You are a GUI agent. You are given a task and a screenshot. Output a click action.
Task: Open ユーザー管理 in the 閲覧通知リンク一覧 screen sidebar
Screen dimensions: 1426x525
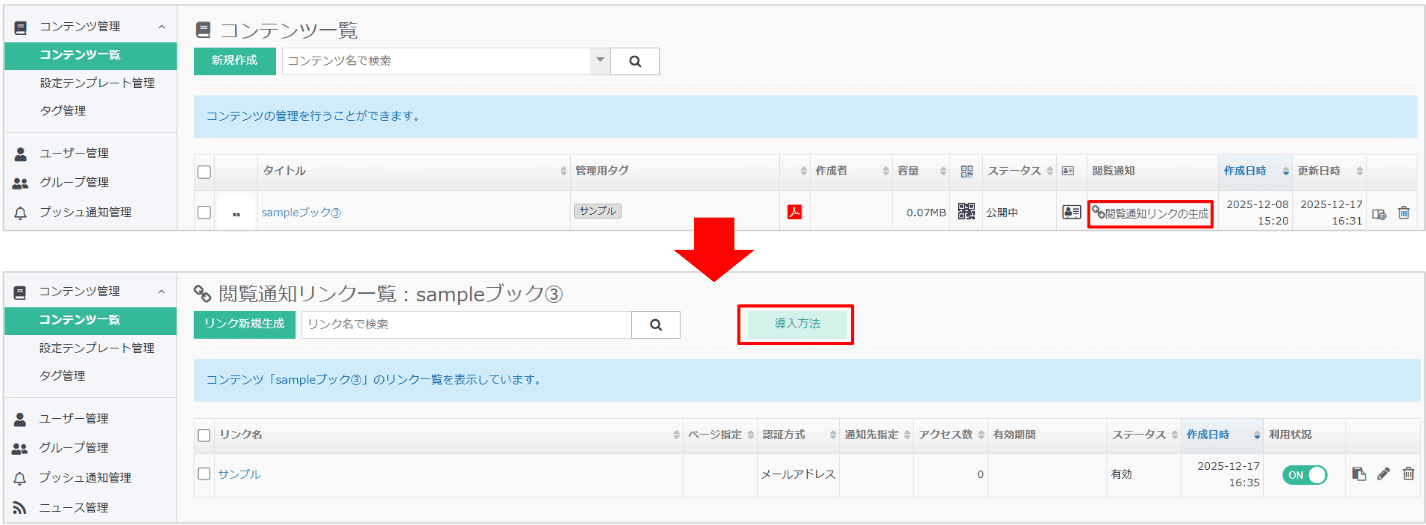click(x=74, y=419)
